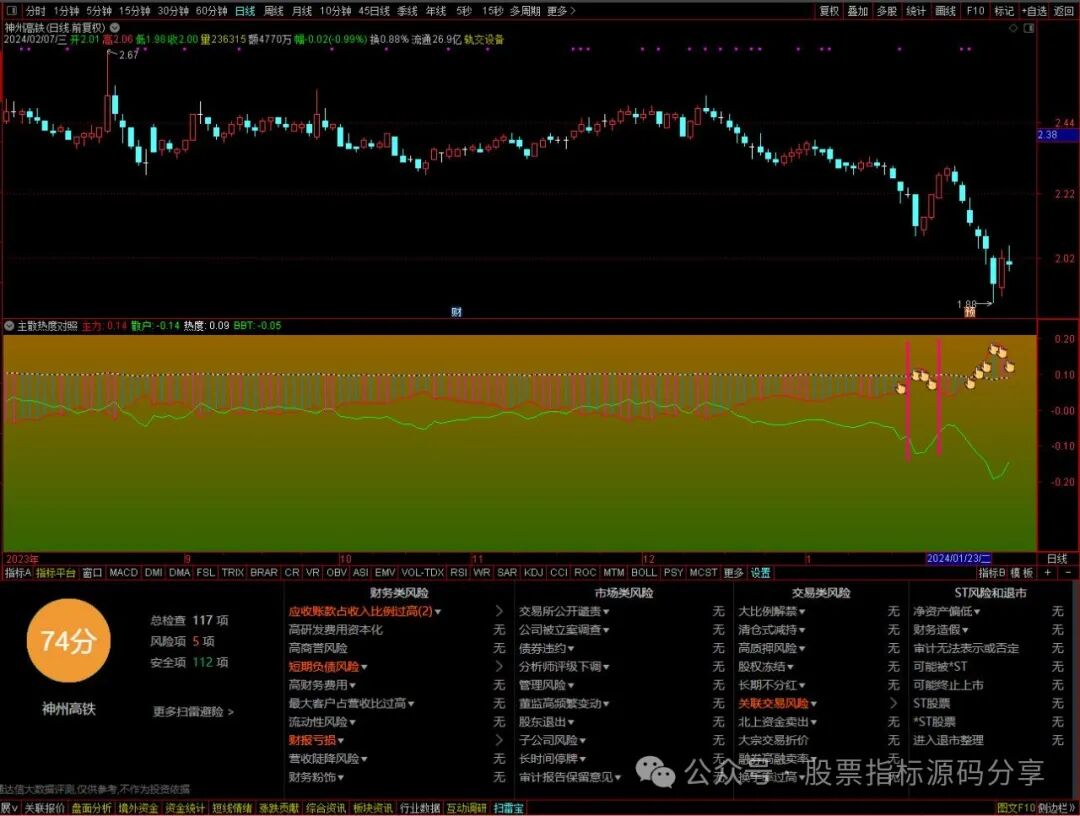Click the panel layout icon before 分时
The width and height of the screenshot is (1080, 816).
click(x=12, y=10)
